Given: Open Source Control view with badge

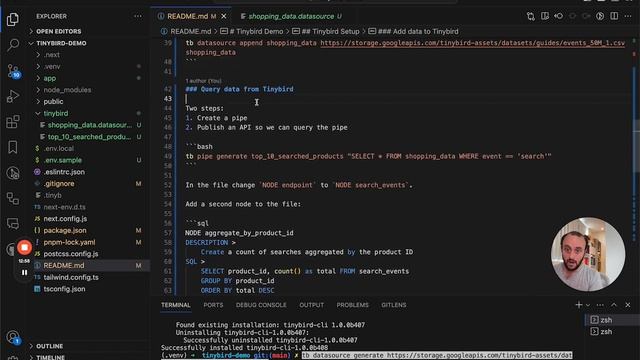Looking at the screenshot, I should click(13, 71).
